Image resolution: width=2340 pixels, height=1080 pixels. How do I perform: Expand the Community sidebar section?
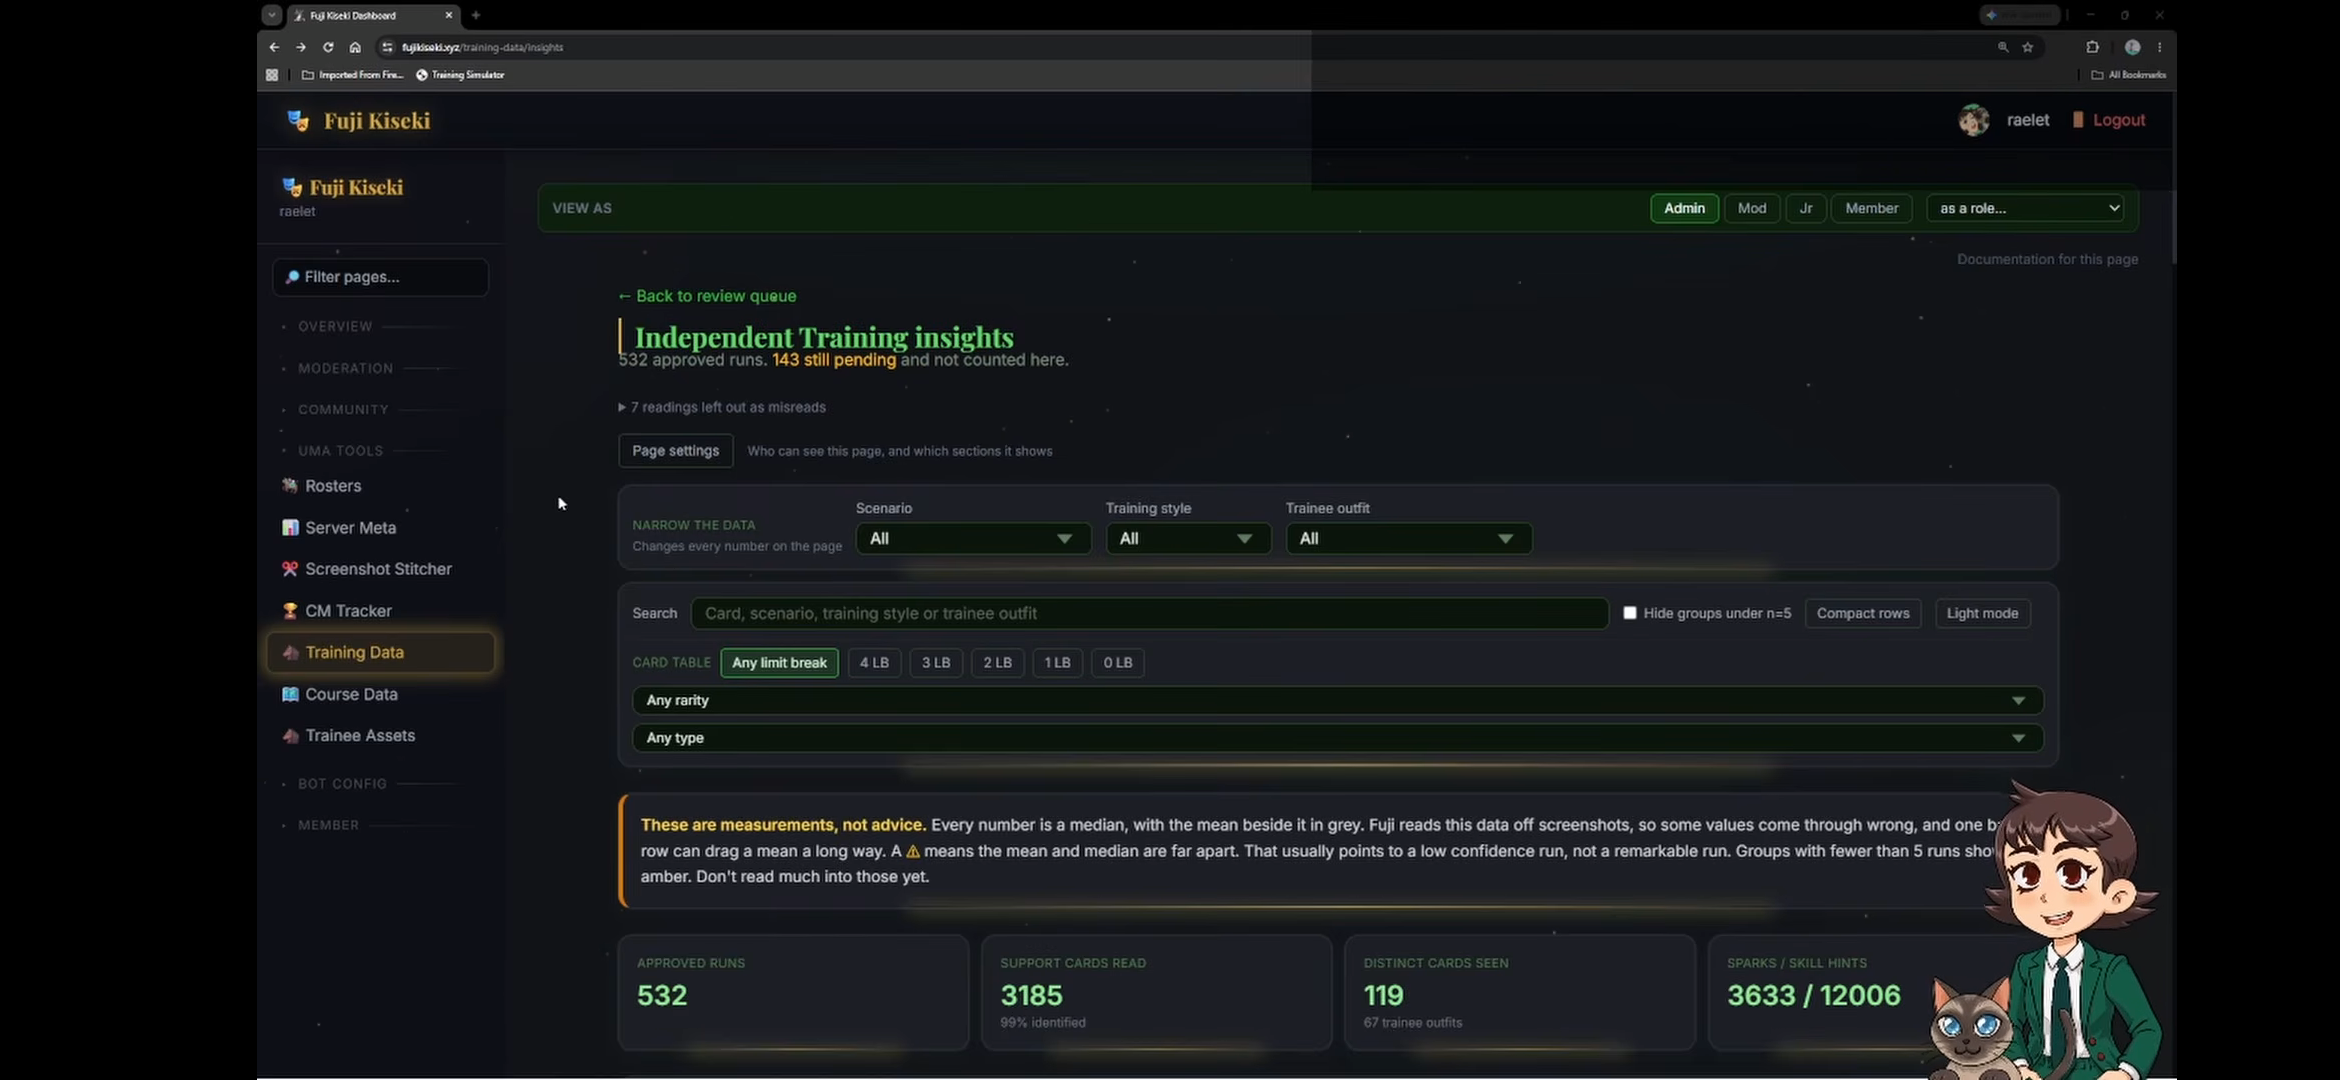point(343,410)
